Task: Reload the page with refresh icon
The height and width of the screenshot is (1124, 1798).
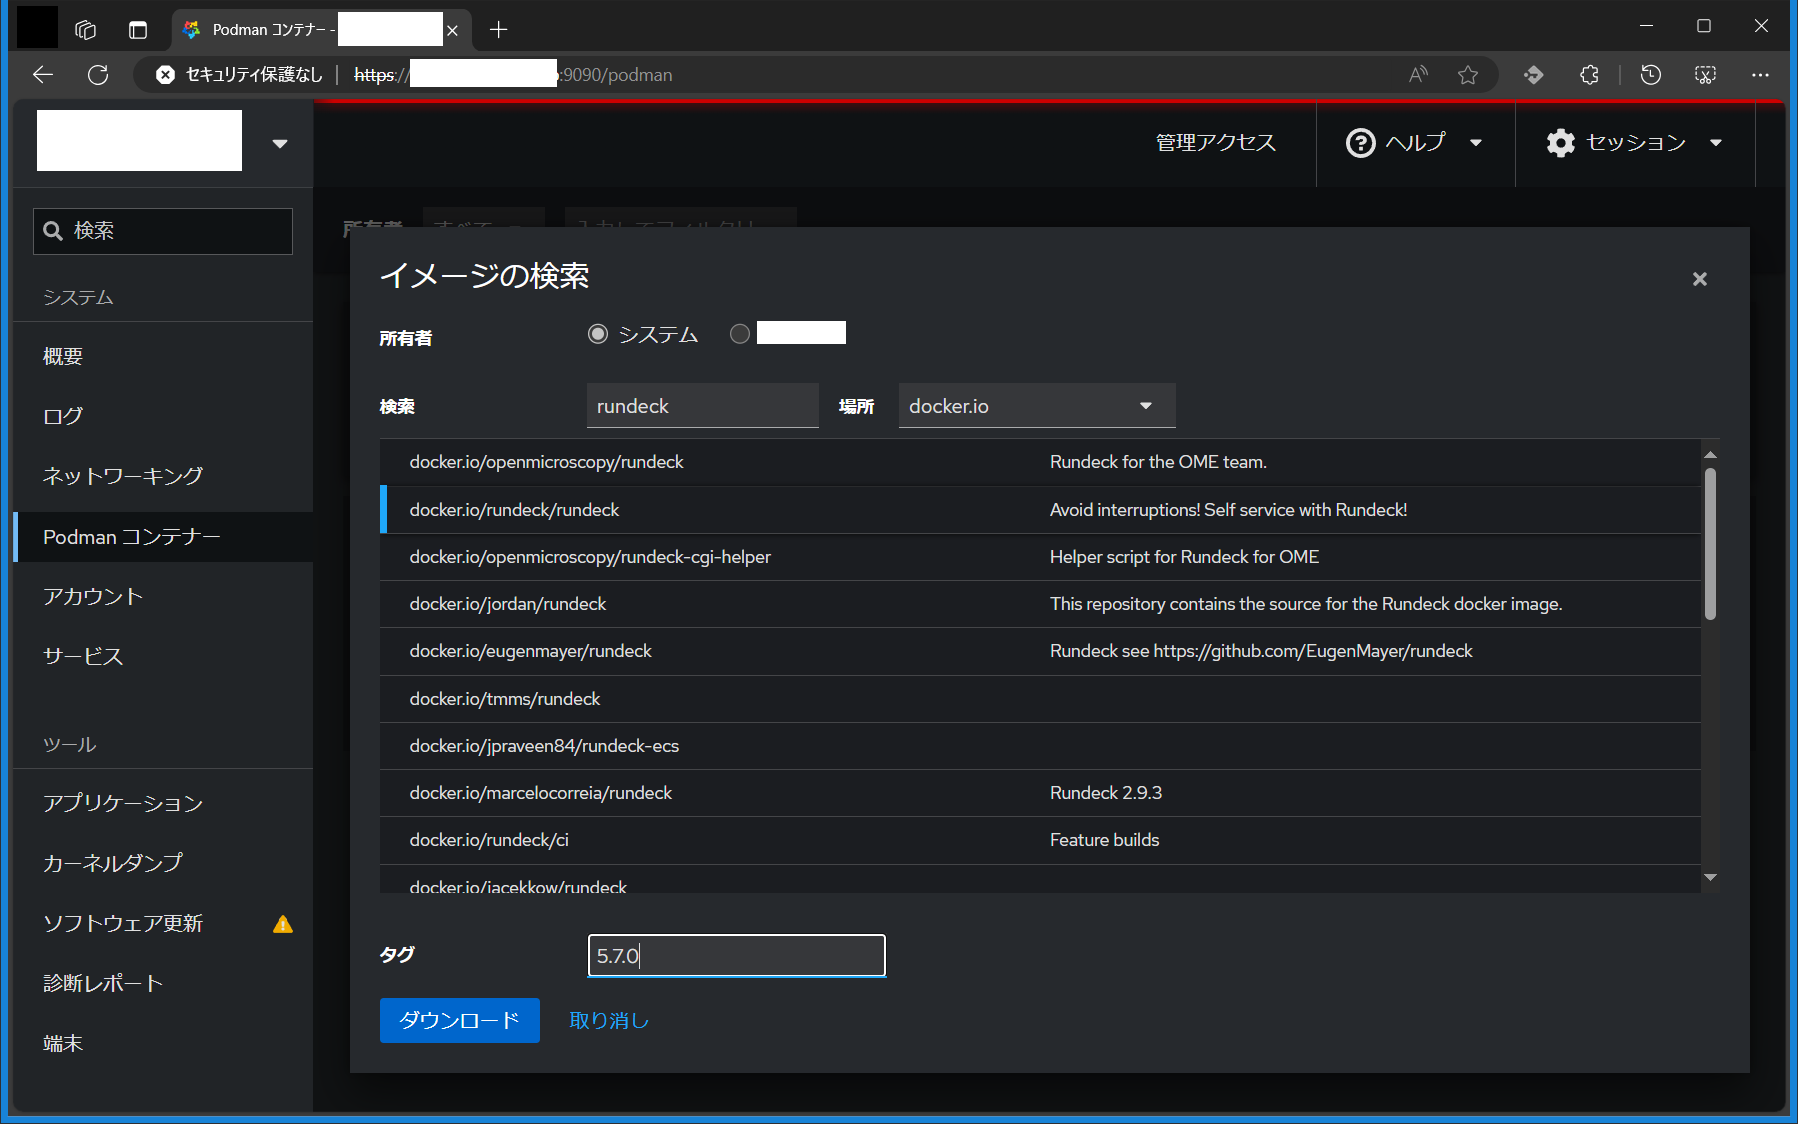Action: pos(98,74)
